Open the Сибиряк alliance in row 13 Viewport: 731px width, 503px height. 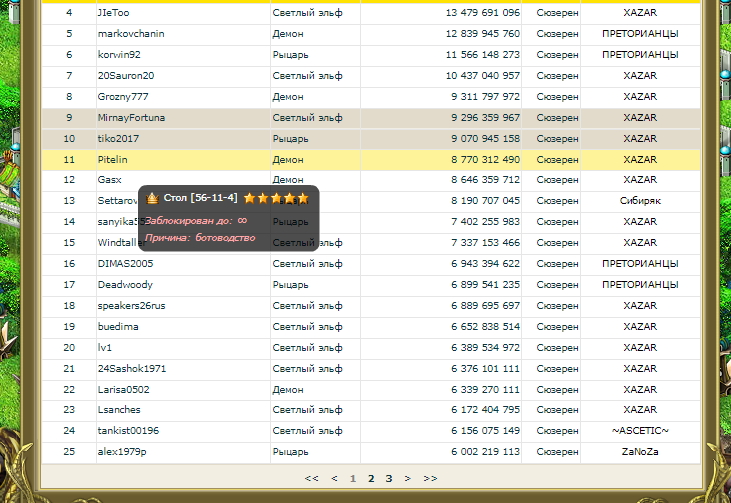640,201
